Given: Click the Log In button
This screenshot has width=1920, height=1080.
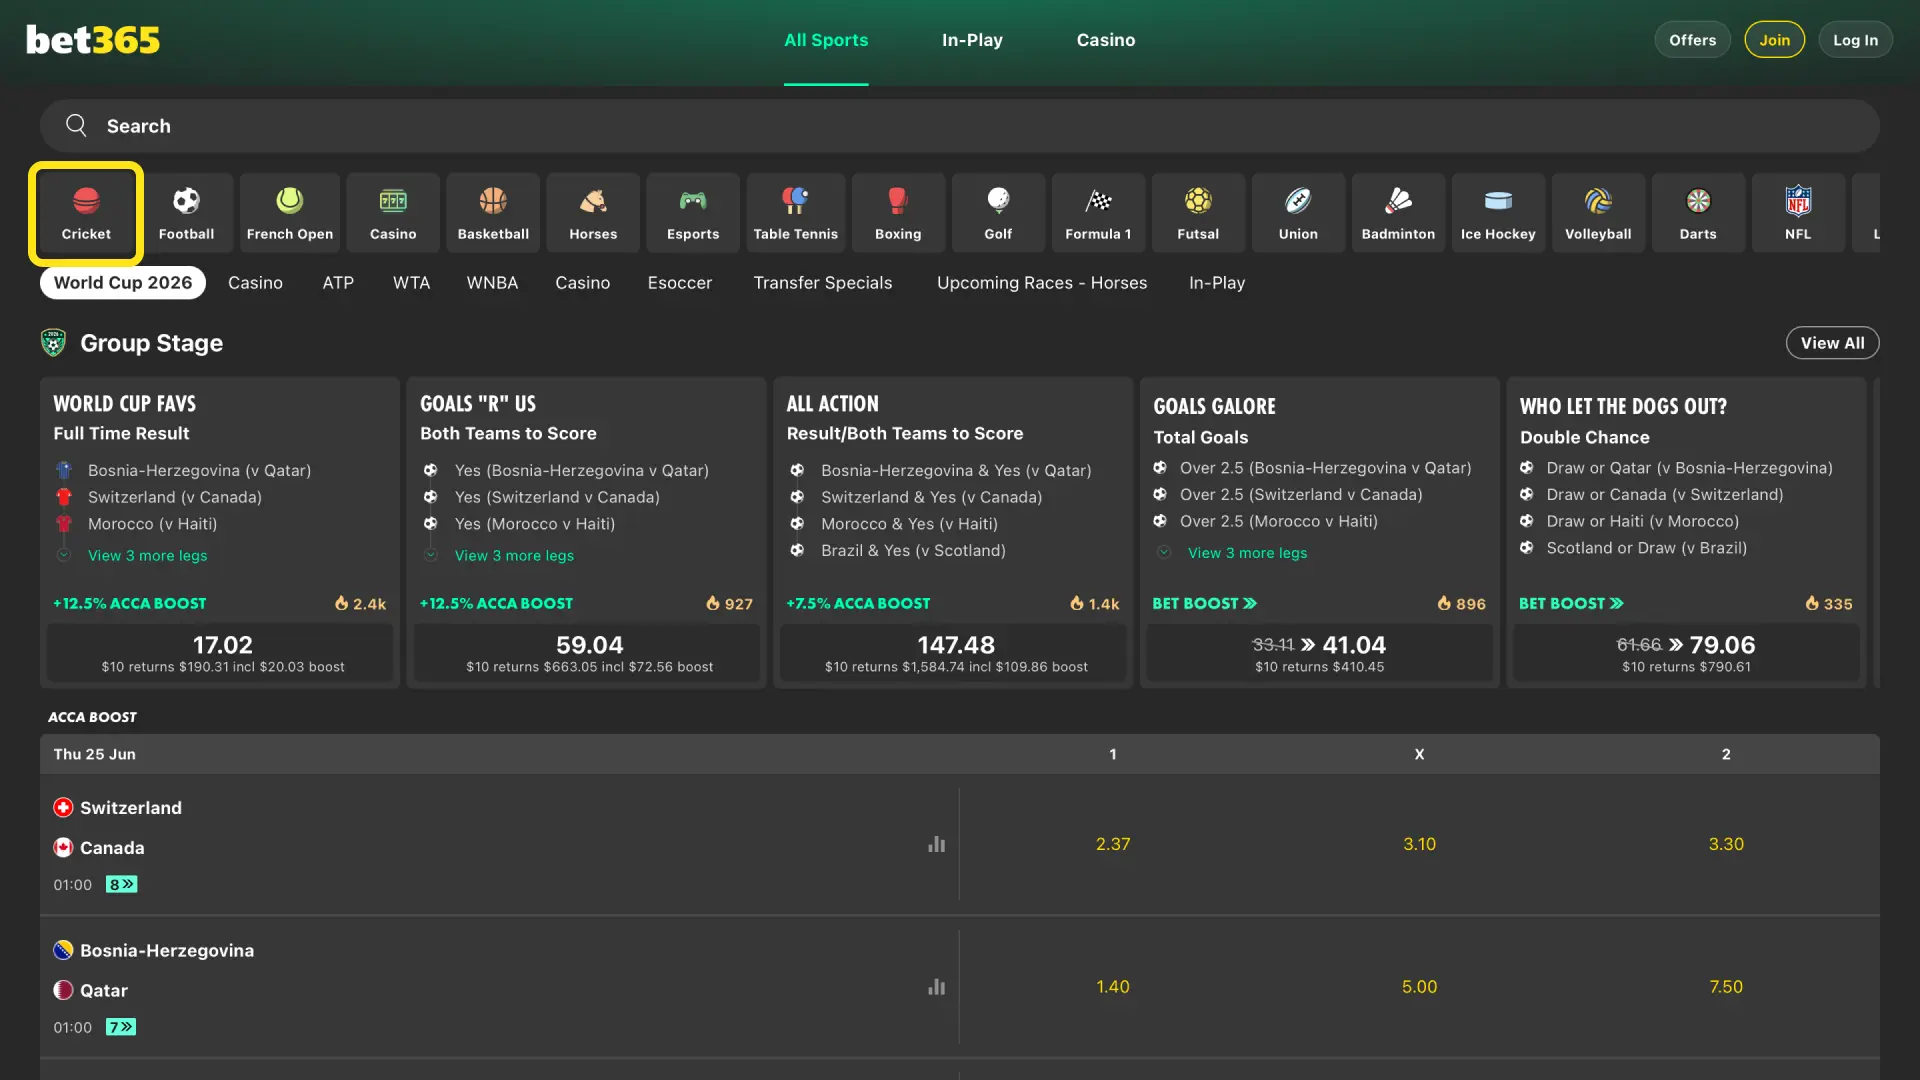Looking at the screenshot, I should (1855, 40).
